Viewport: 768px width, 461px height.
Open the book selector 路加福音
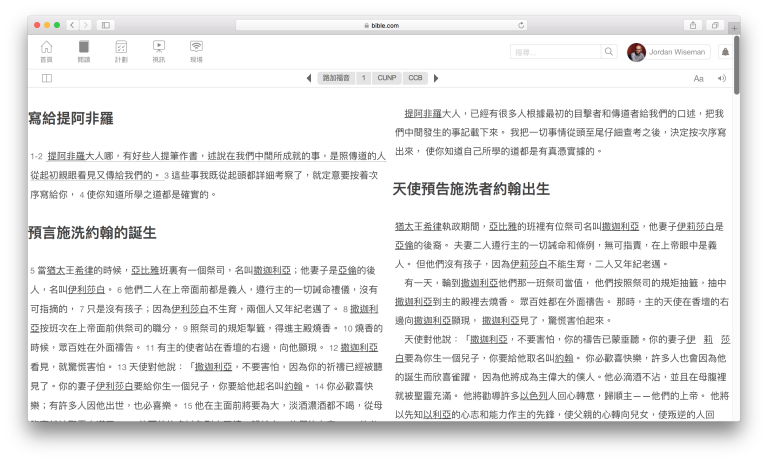(x=336, y=77)
